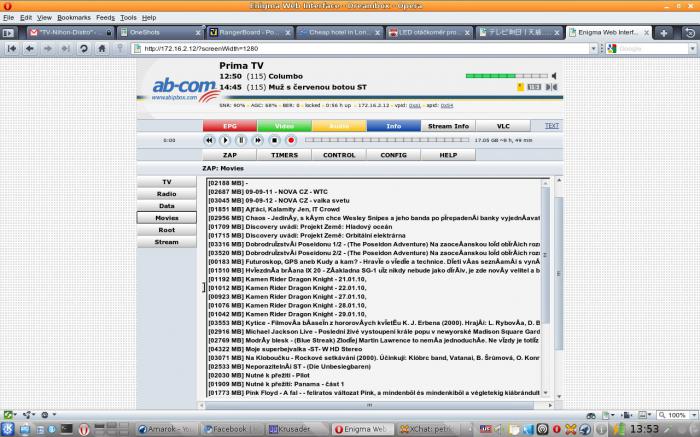Open the Bookmarks menu
The image size is (700, 437).
point(74,17)
